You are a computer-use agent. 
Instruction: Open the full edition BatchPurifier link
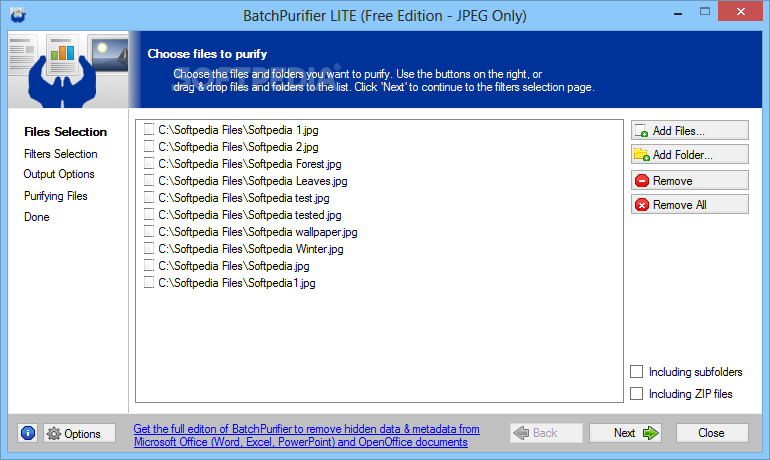point(306,435)
